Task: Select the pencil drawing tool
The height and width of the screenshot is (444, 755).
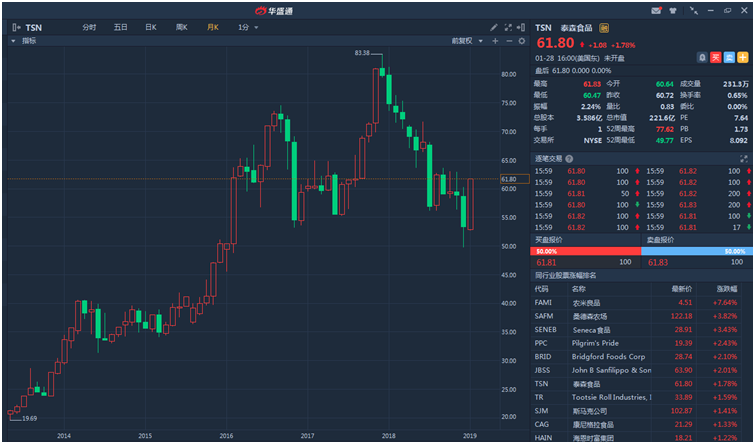Action: tap(494, 27)
